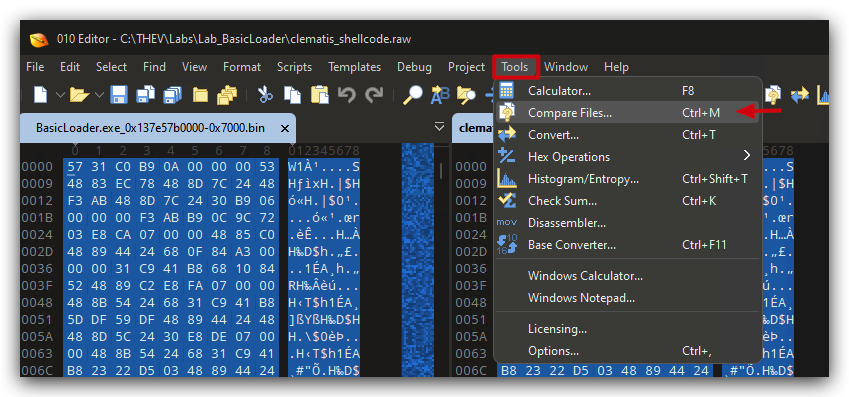Open the Format menu
The width and height of the screenshot is (849, 397).
242,67
